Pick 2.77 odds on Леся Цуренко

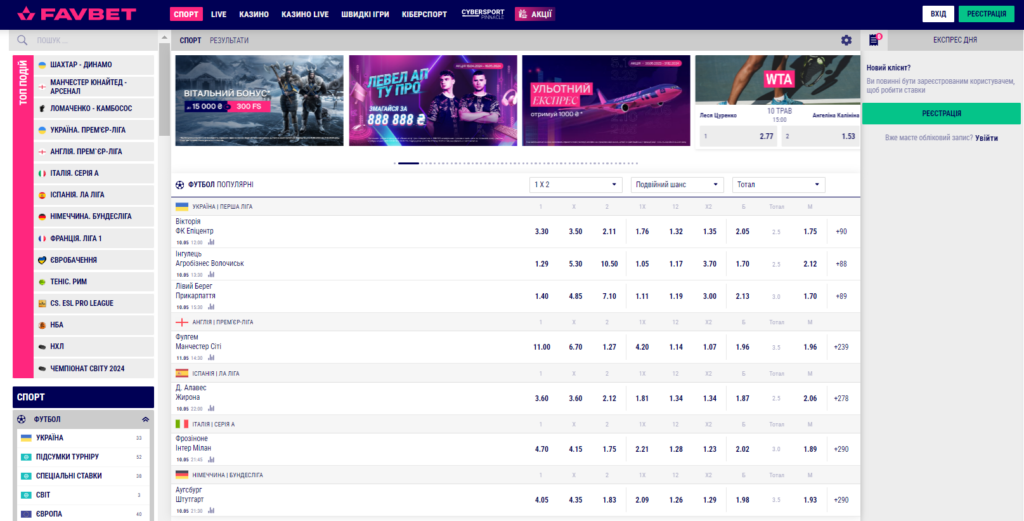pyautogui.click(x=738, y=136)
